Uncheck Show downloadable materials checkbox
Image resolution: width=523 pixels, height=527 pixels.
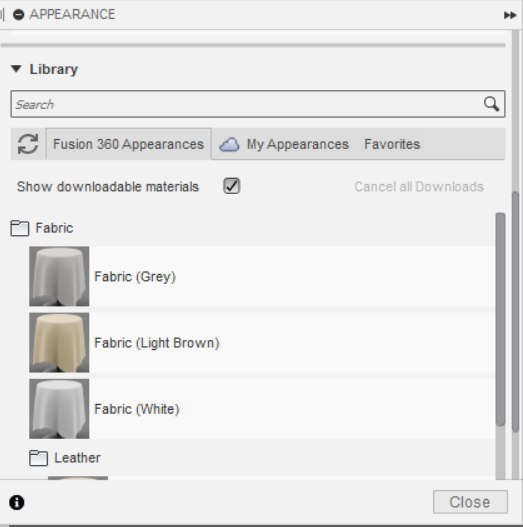232,186
